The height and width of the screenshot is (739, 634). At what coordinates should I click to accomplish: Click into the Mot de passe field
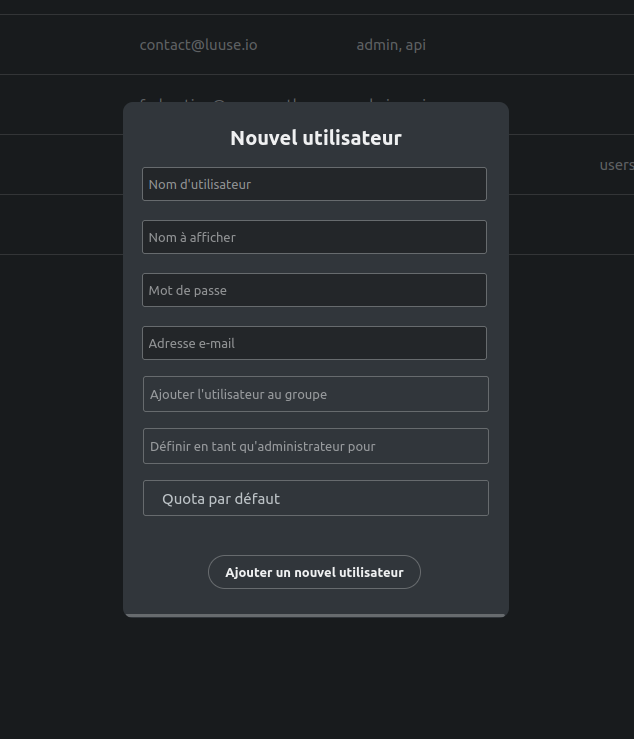coord(314,290)
